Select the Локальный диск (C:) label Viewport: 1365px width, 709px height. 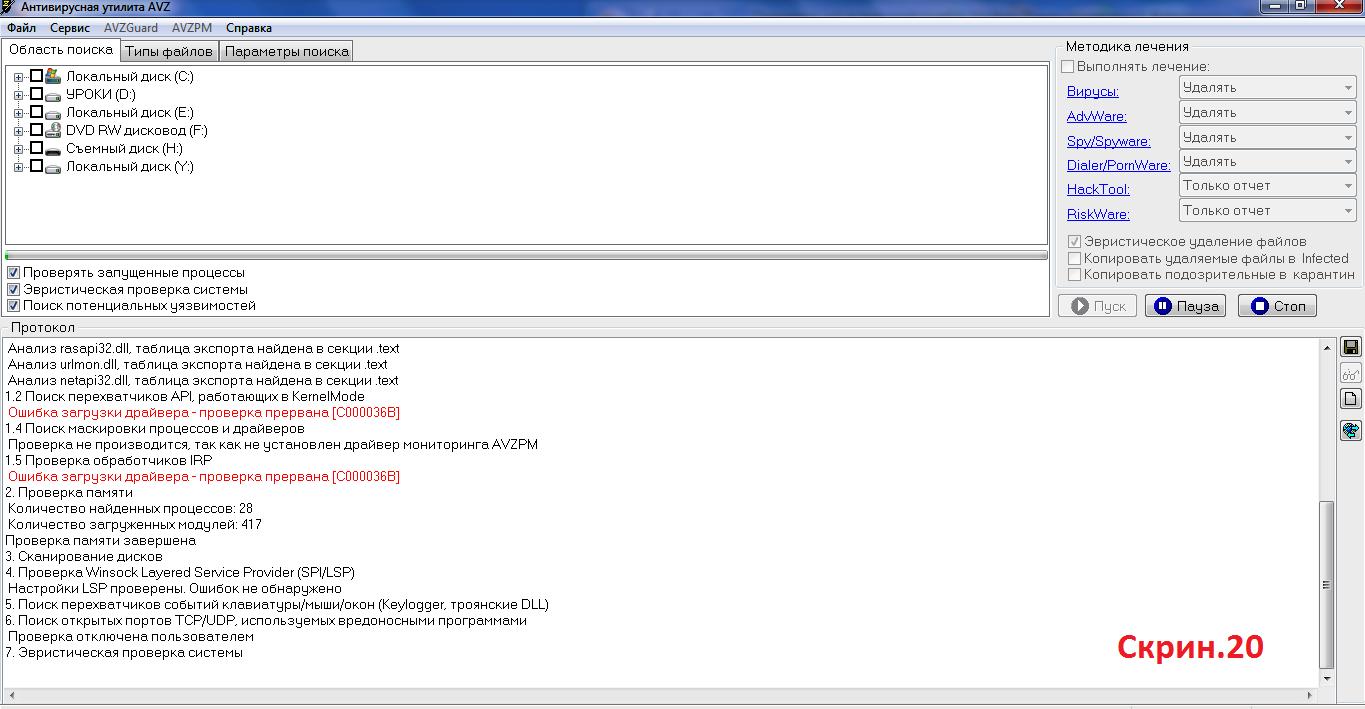click(130, 77)
